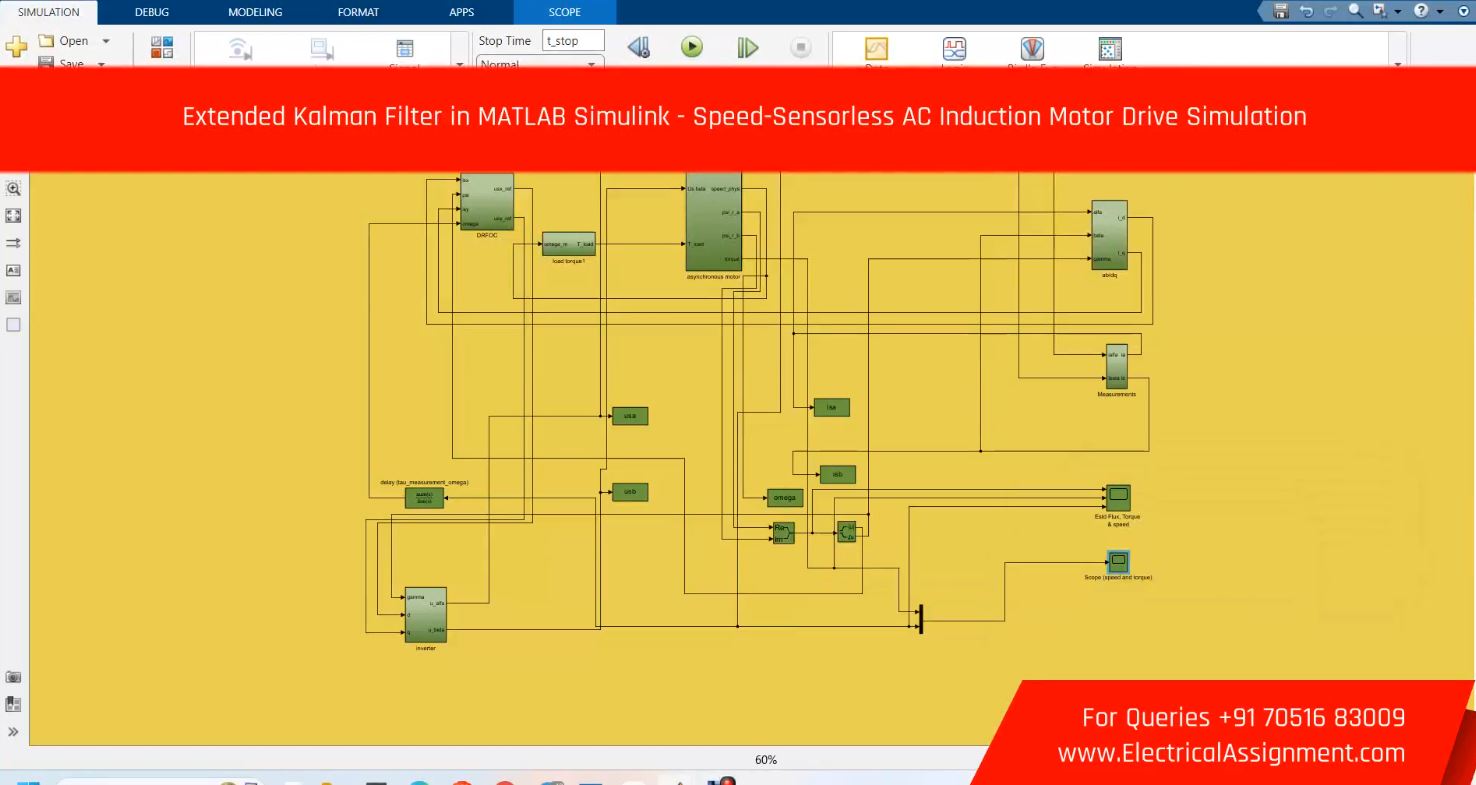This screenshot has height=785, width=1476.
Task: Select the asynchronous motor block
Action: (713, 222)
